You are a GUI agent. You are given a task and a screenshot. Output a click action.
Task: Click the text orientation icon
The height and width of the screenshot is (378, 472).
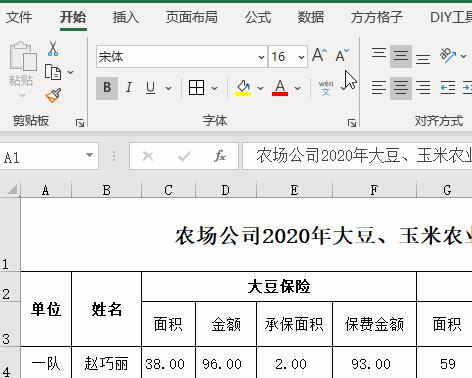[448, 55]
